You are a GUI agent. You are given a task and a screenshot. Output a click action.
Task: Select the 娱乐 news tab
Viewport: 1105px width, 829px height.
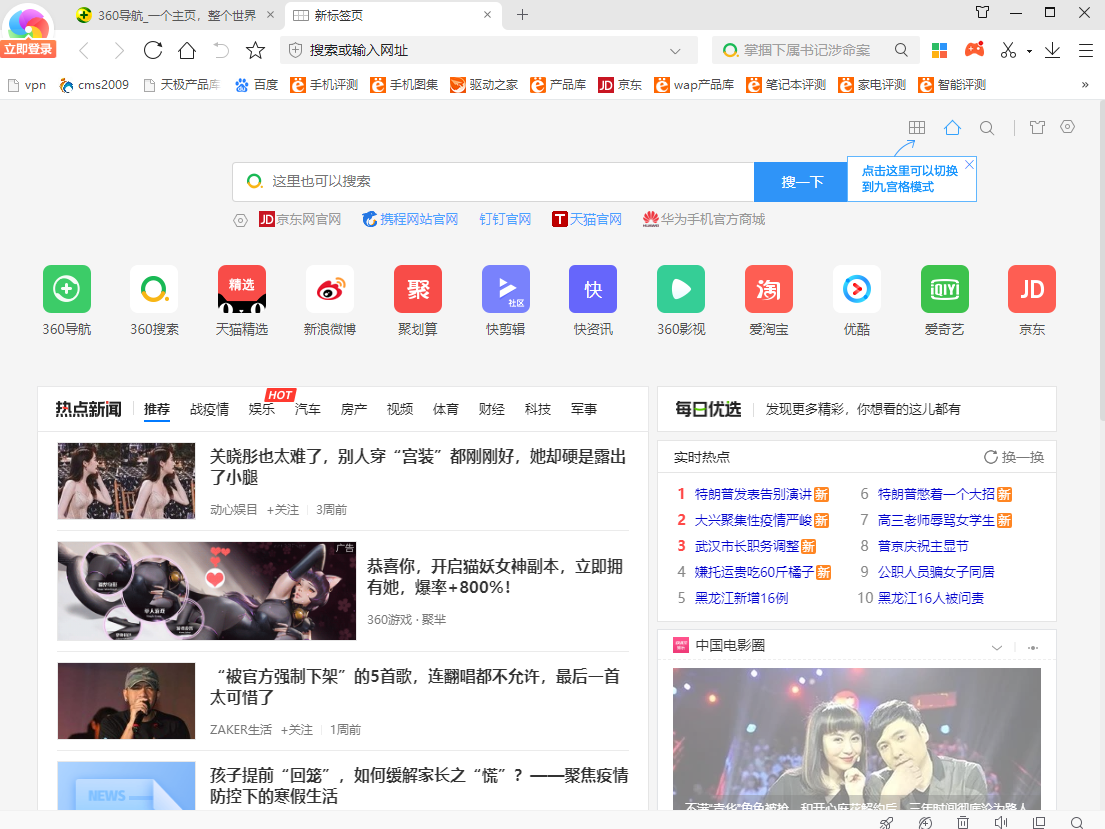click(261, 409)
